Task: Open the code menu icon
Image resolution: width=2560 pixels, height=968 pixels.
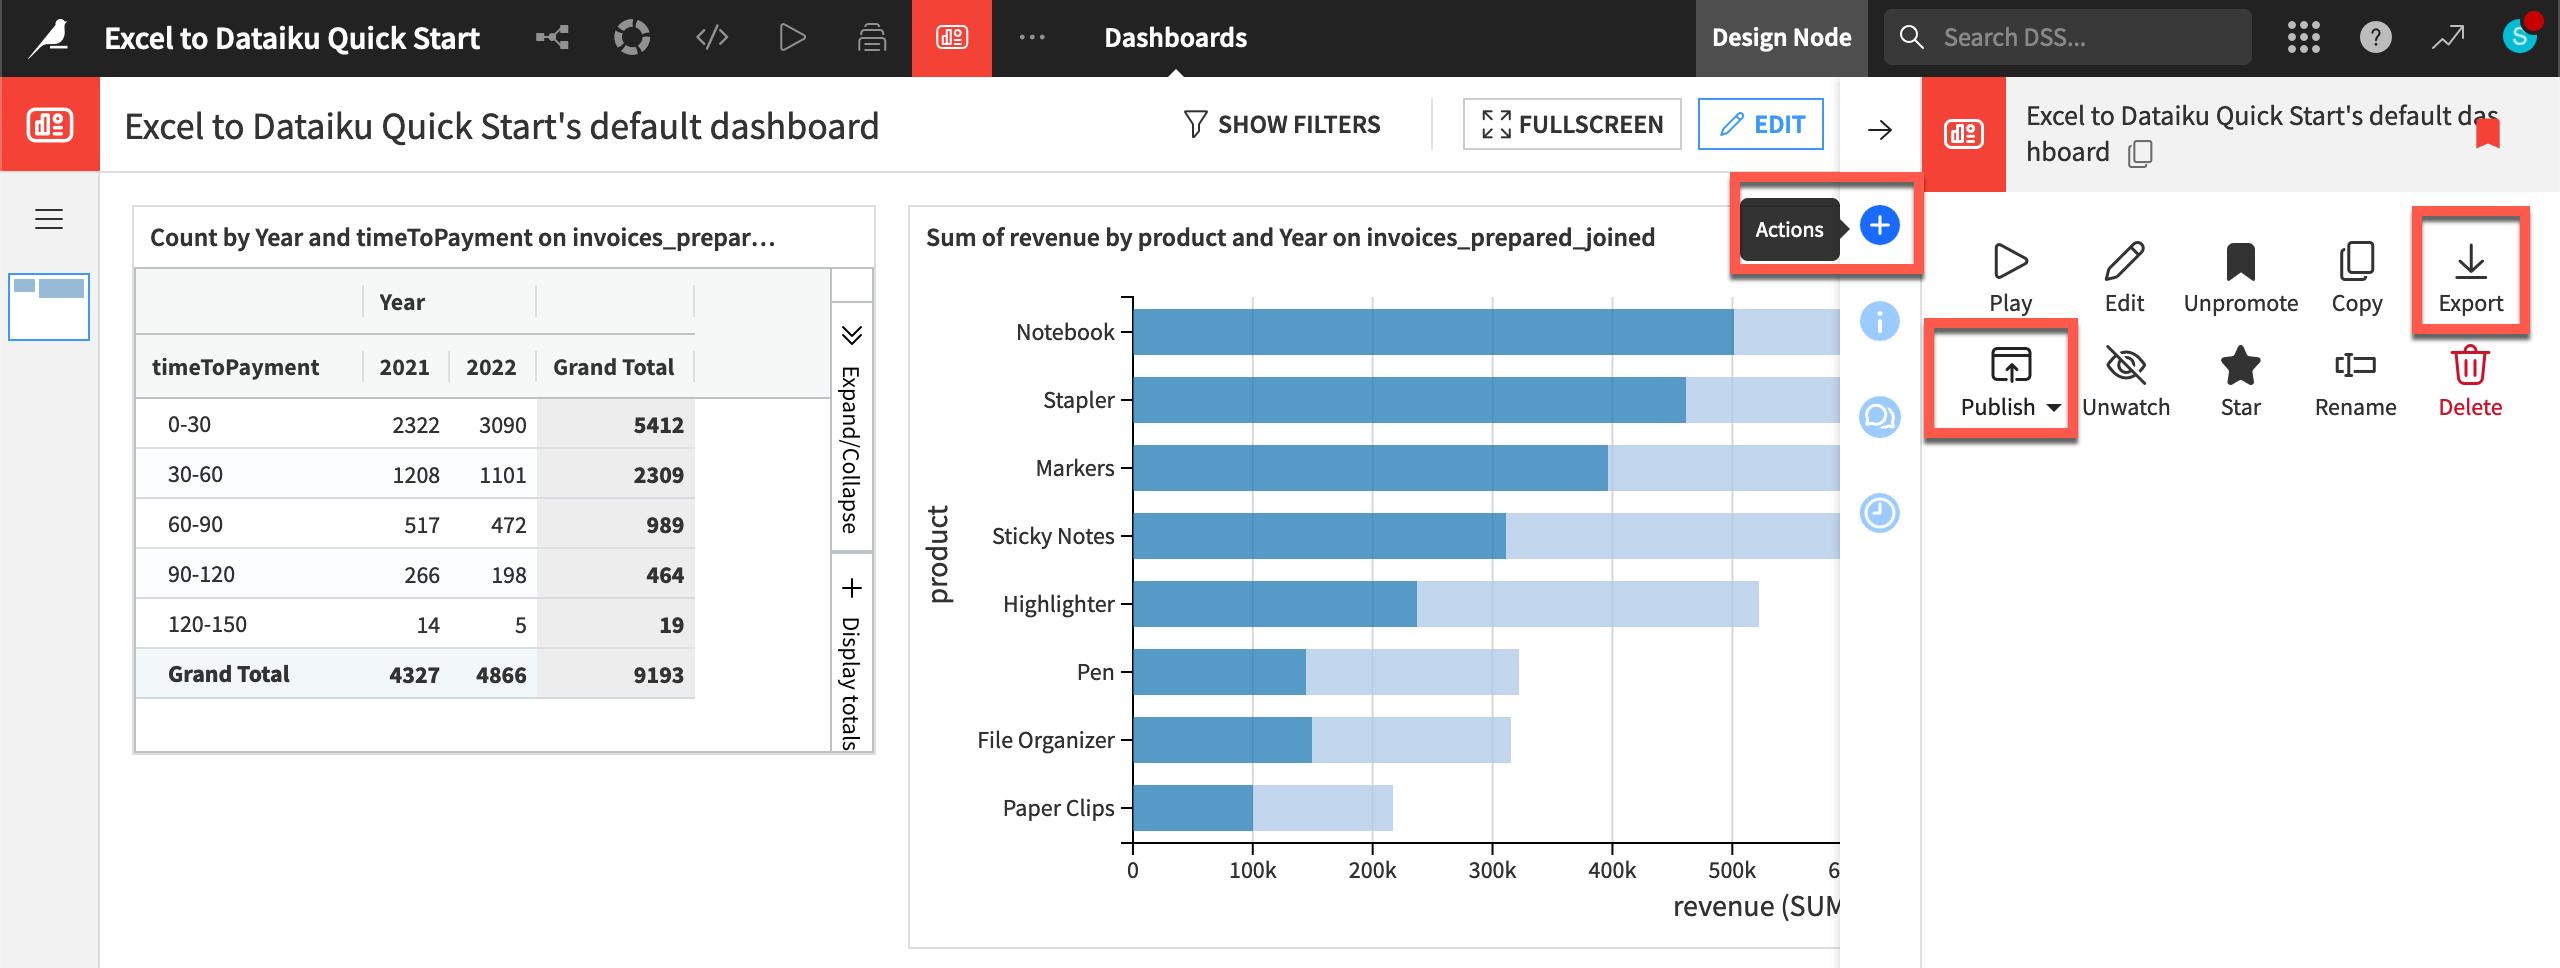Action: 712,38
